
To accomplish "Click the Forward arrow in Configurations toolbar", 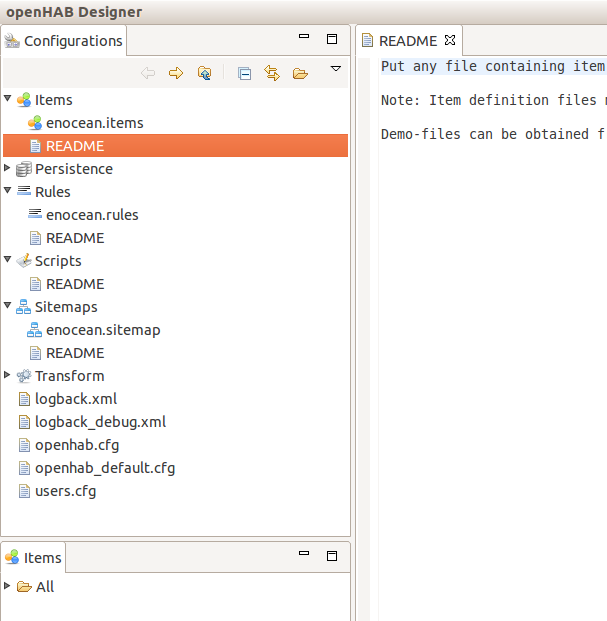I will (176, 73).
